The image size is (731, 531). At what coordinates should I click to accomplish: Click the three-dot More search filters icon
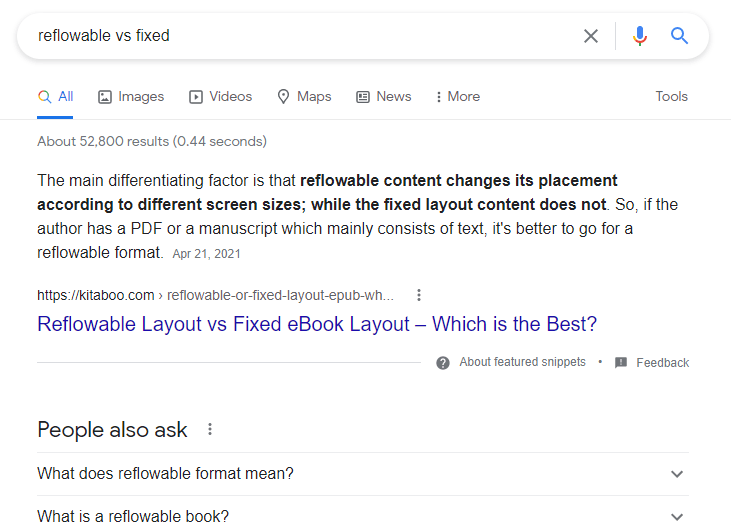(x=439, y=97)
